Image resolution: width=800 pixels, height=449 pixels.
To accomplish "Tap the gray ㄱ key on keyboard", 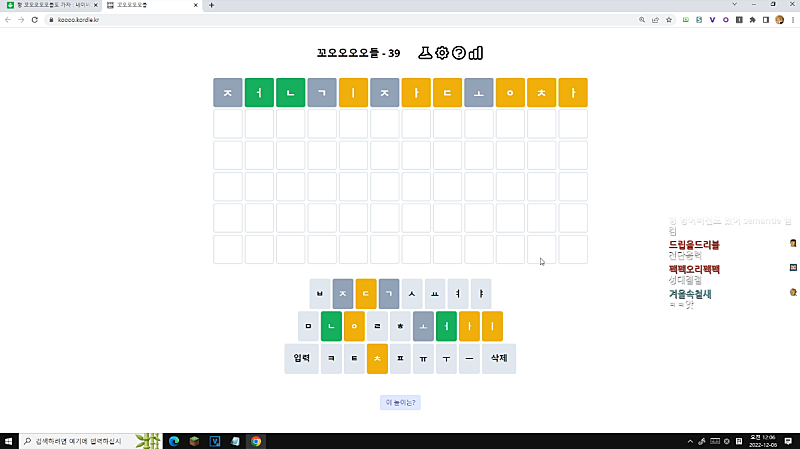I will click(389, 293).
